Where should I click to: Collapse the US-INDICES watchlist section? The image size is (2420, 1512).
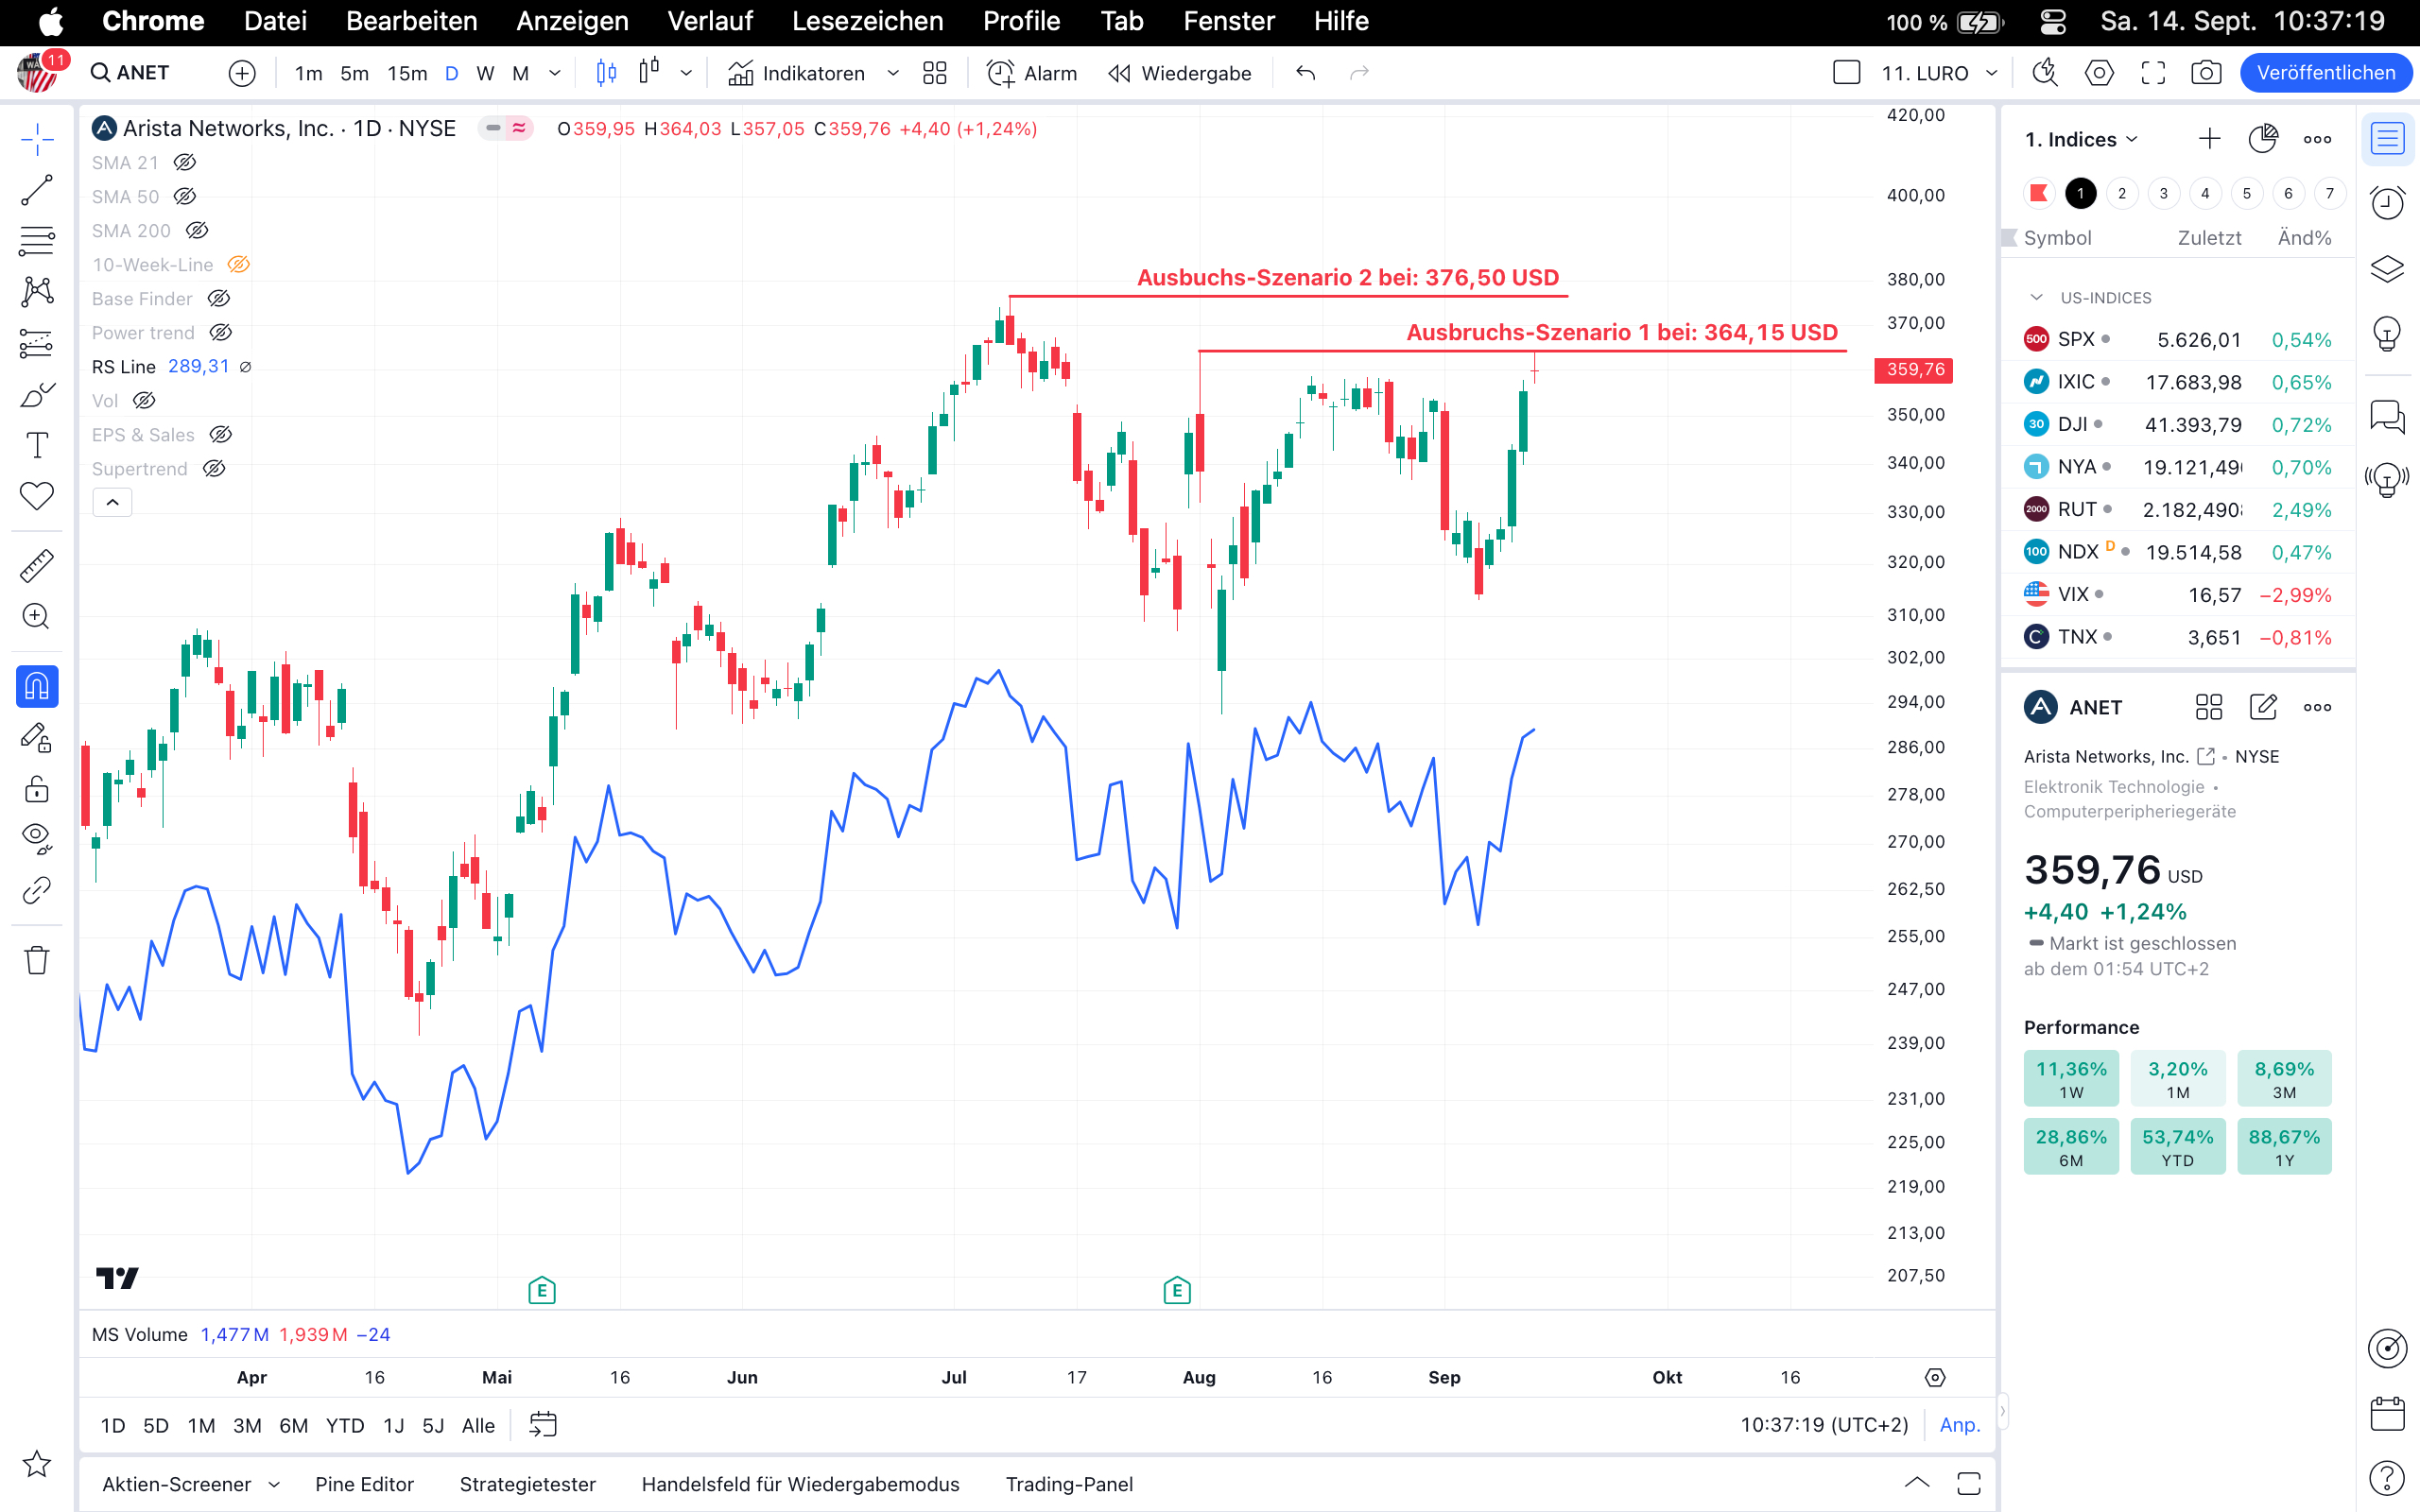2036,298
